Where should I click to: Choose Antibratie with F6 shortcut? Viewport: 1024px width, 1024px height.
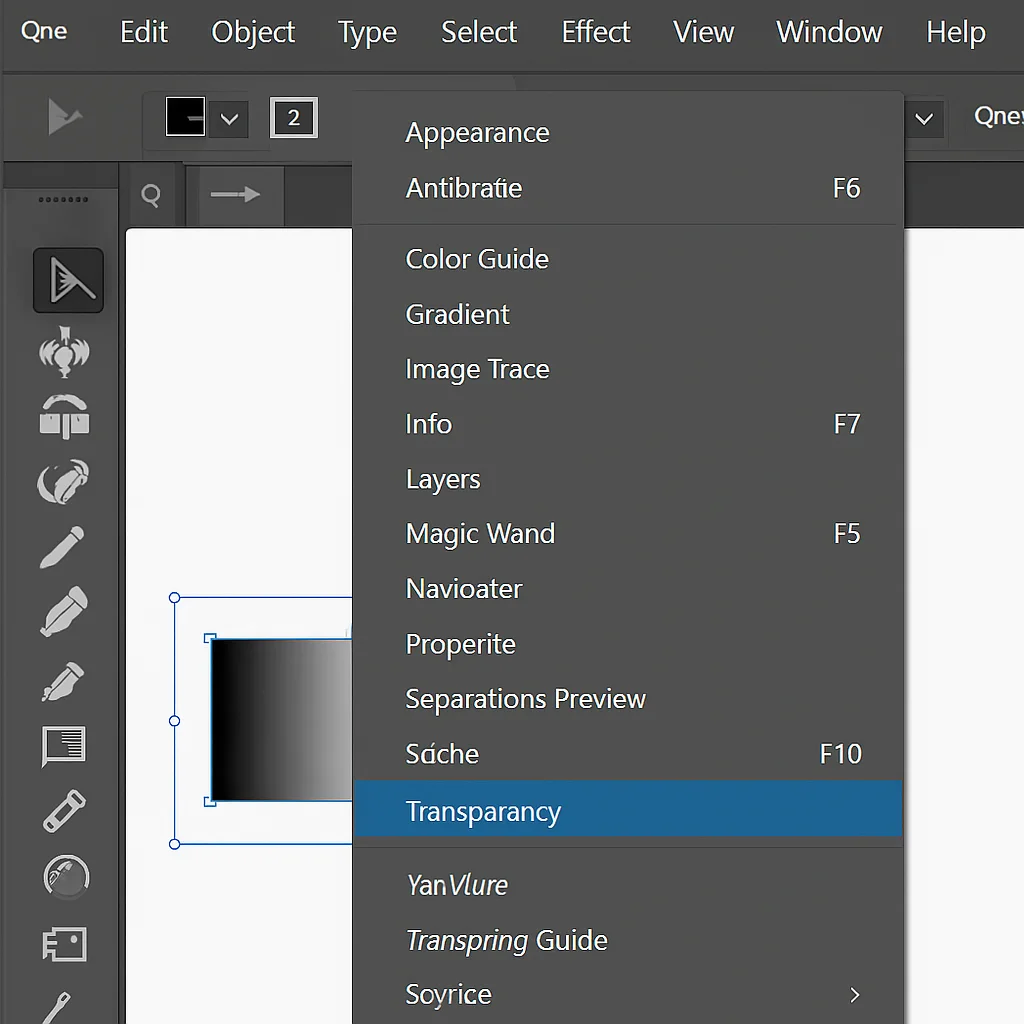pyautogui.click(x=628, y=188)
